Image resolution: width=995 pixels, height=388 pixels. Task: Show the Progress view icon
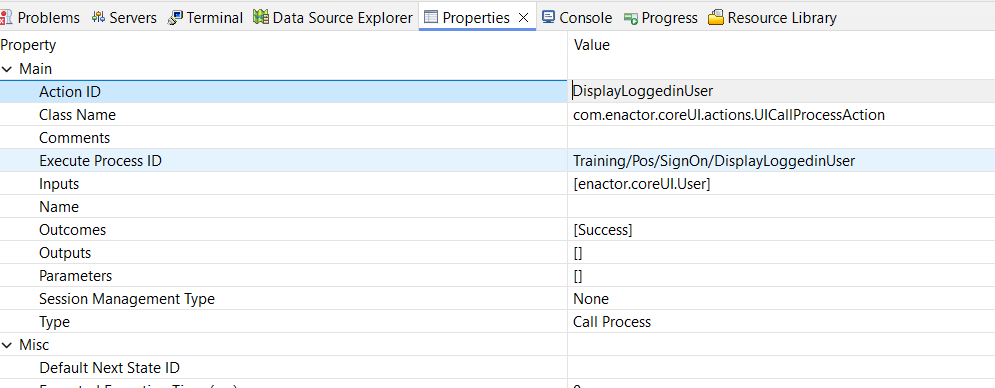[x=631, y=18]
